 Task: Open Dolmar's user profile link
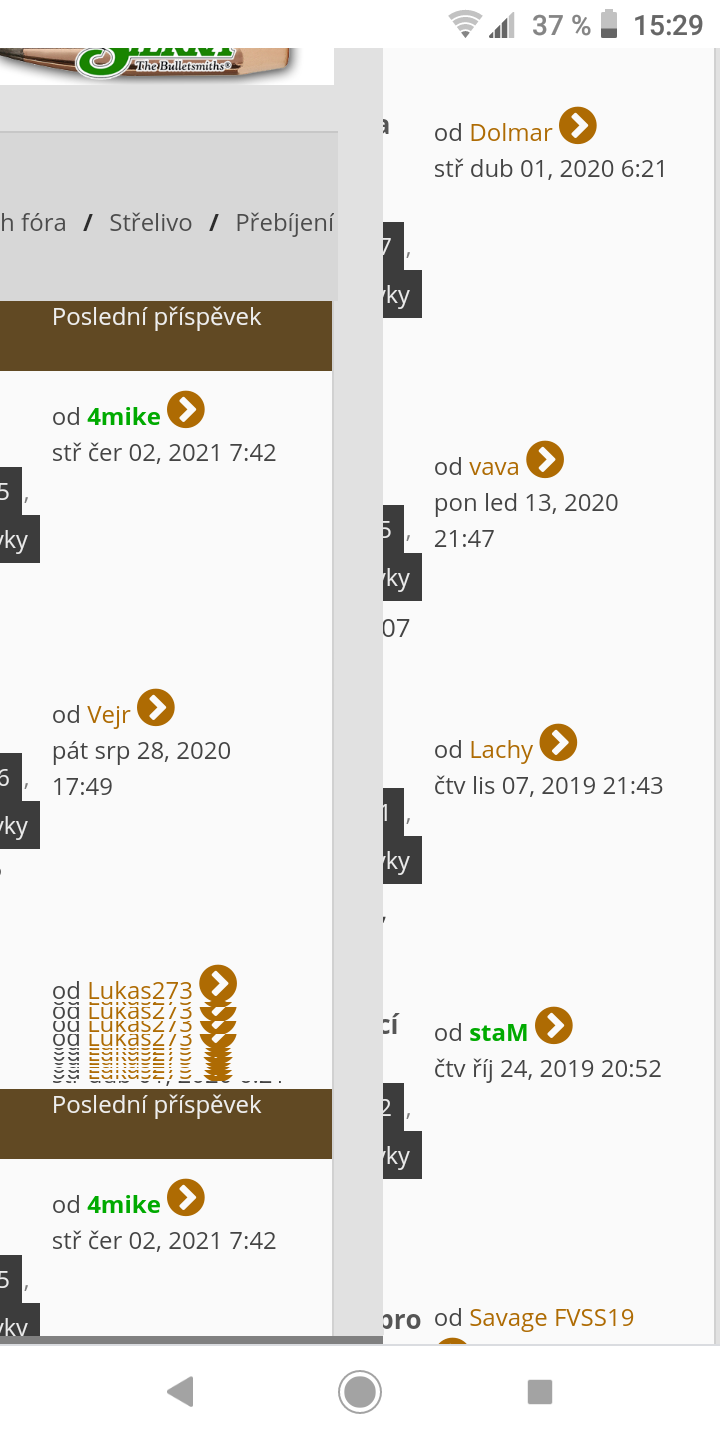511,133
